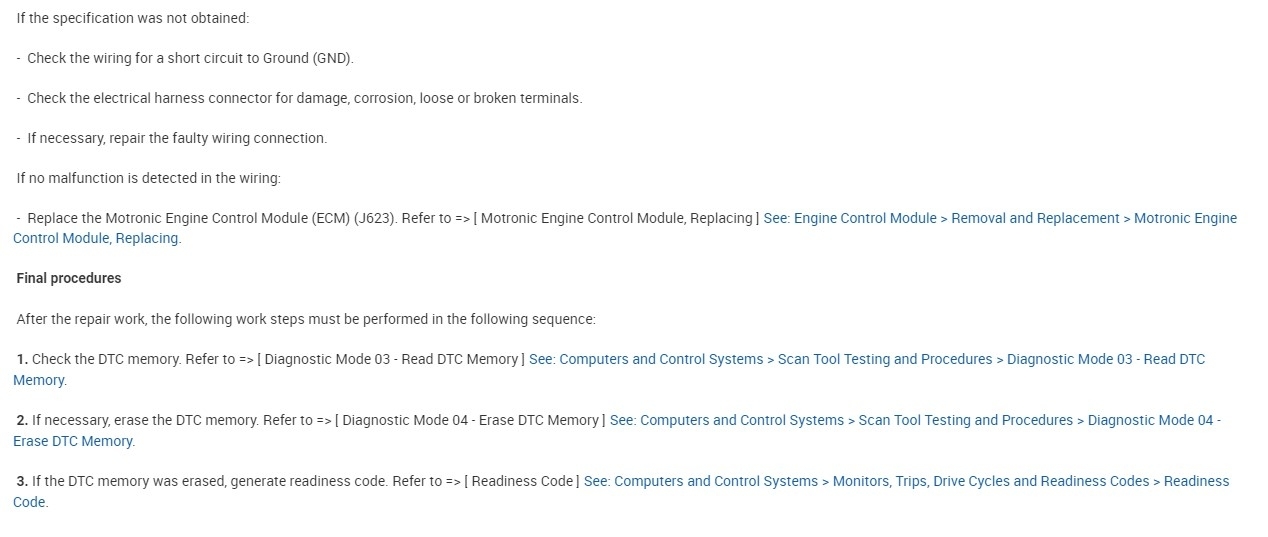Select the electrical harness connector check line
Image resolution: width=1268 pixels, height=537 pixels.
point(304,98)
